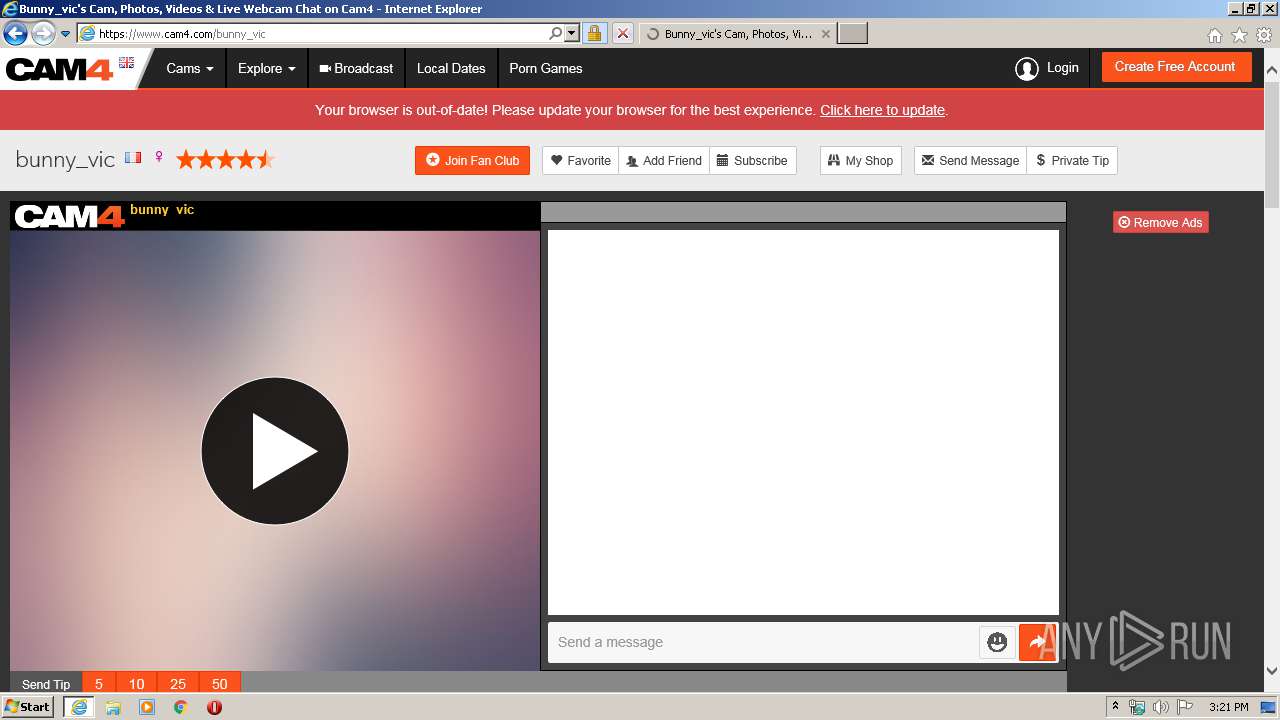Click the search magnifier in address bar
The image size is (1280, 720).
click(x=556, y=33)
